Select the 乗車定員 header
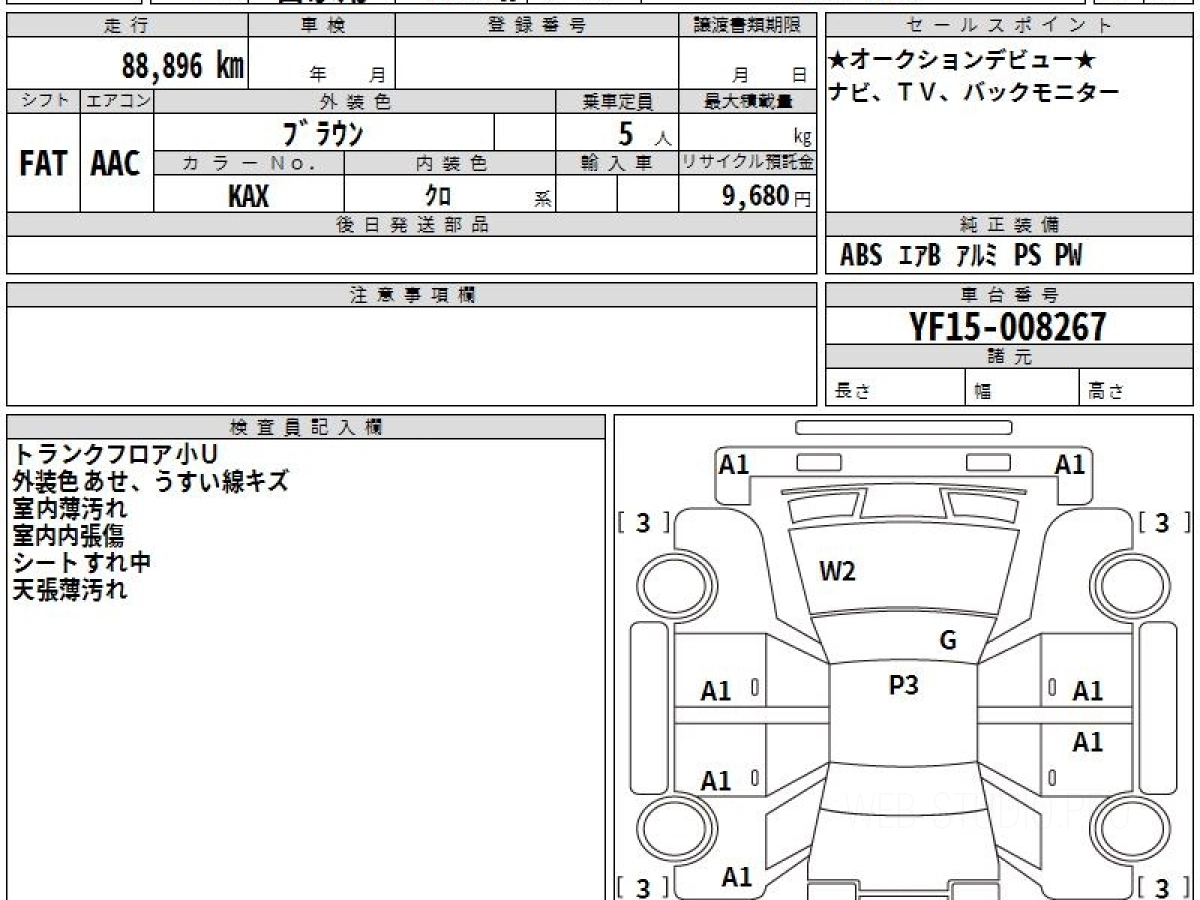The width and height of the screenshot is (1200, 900). (x=617, y=101)
